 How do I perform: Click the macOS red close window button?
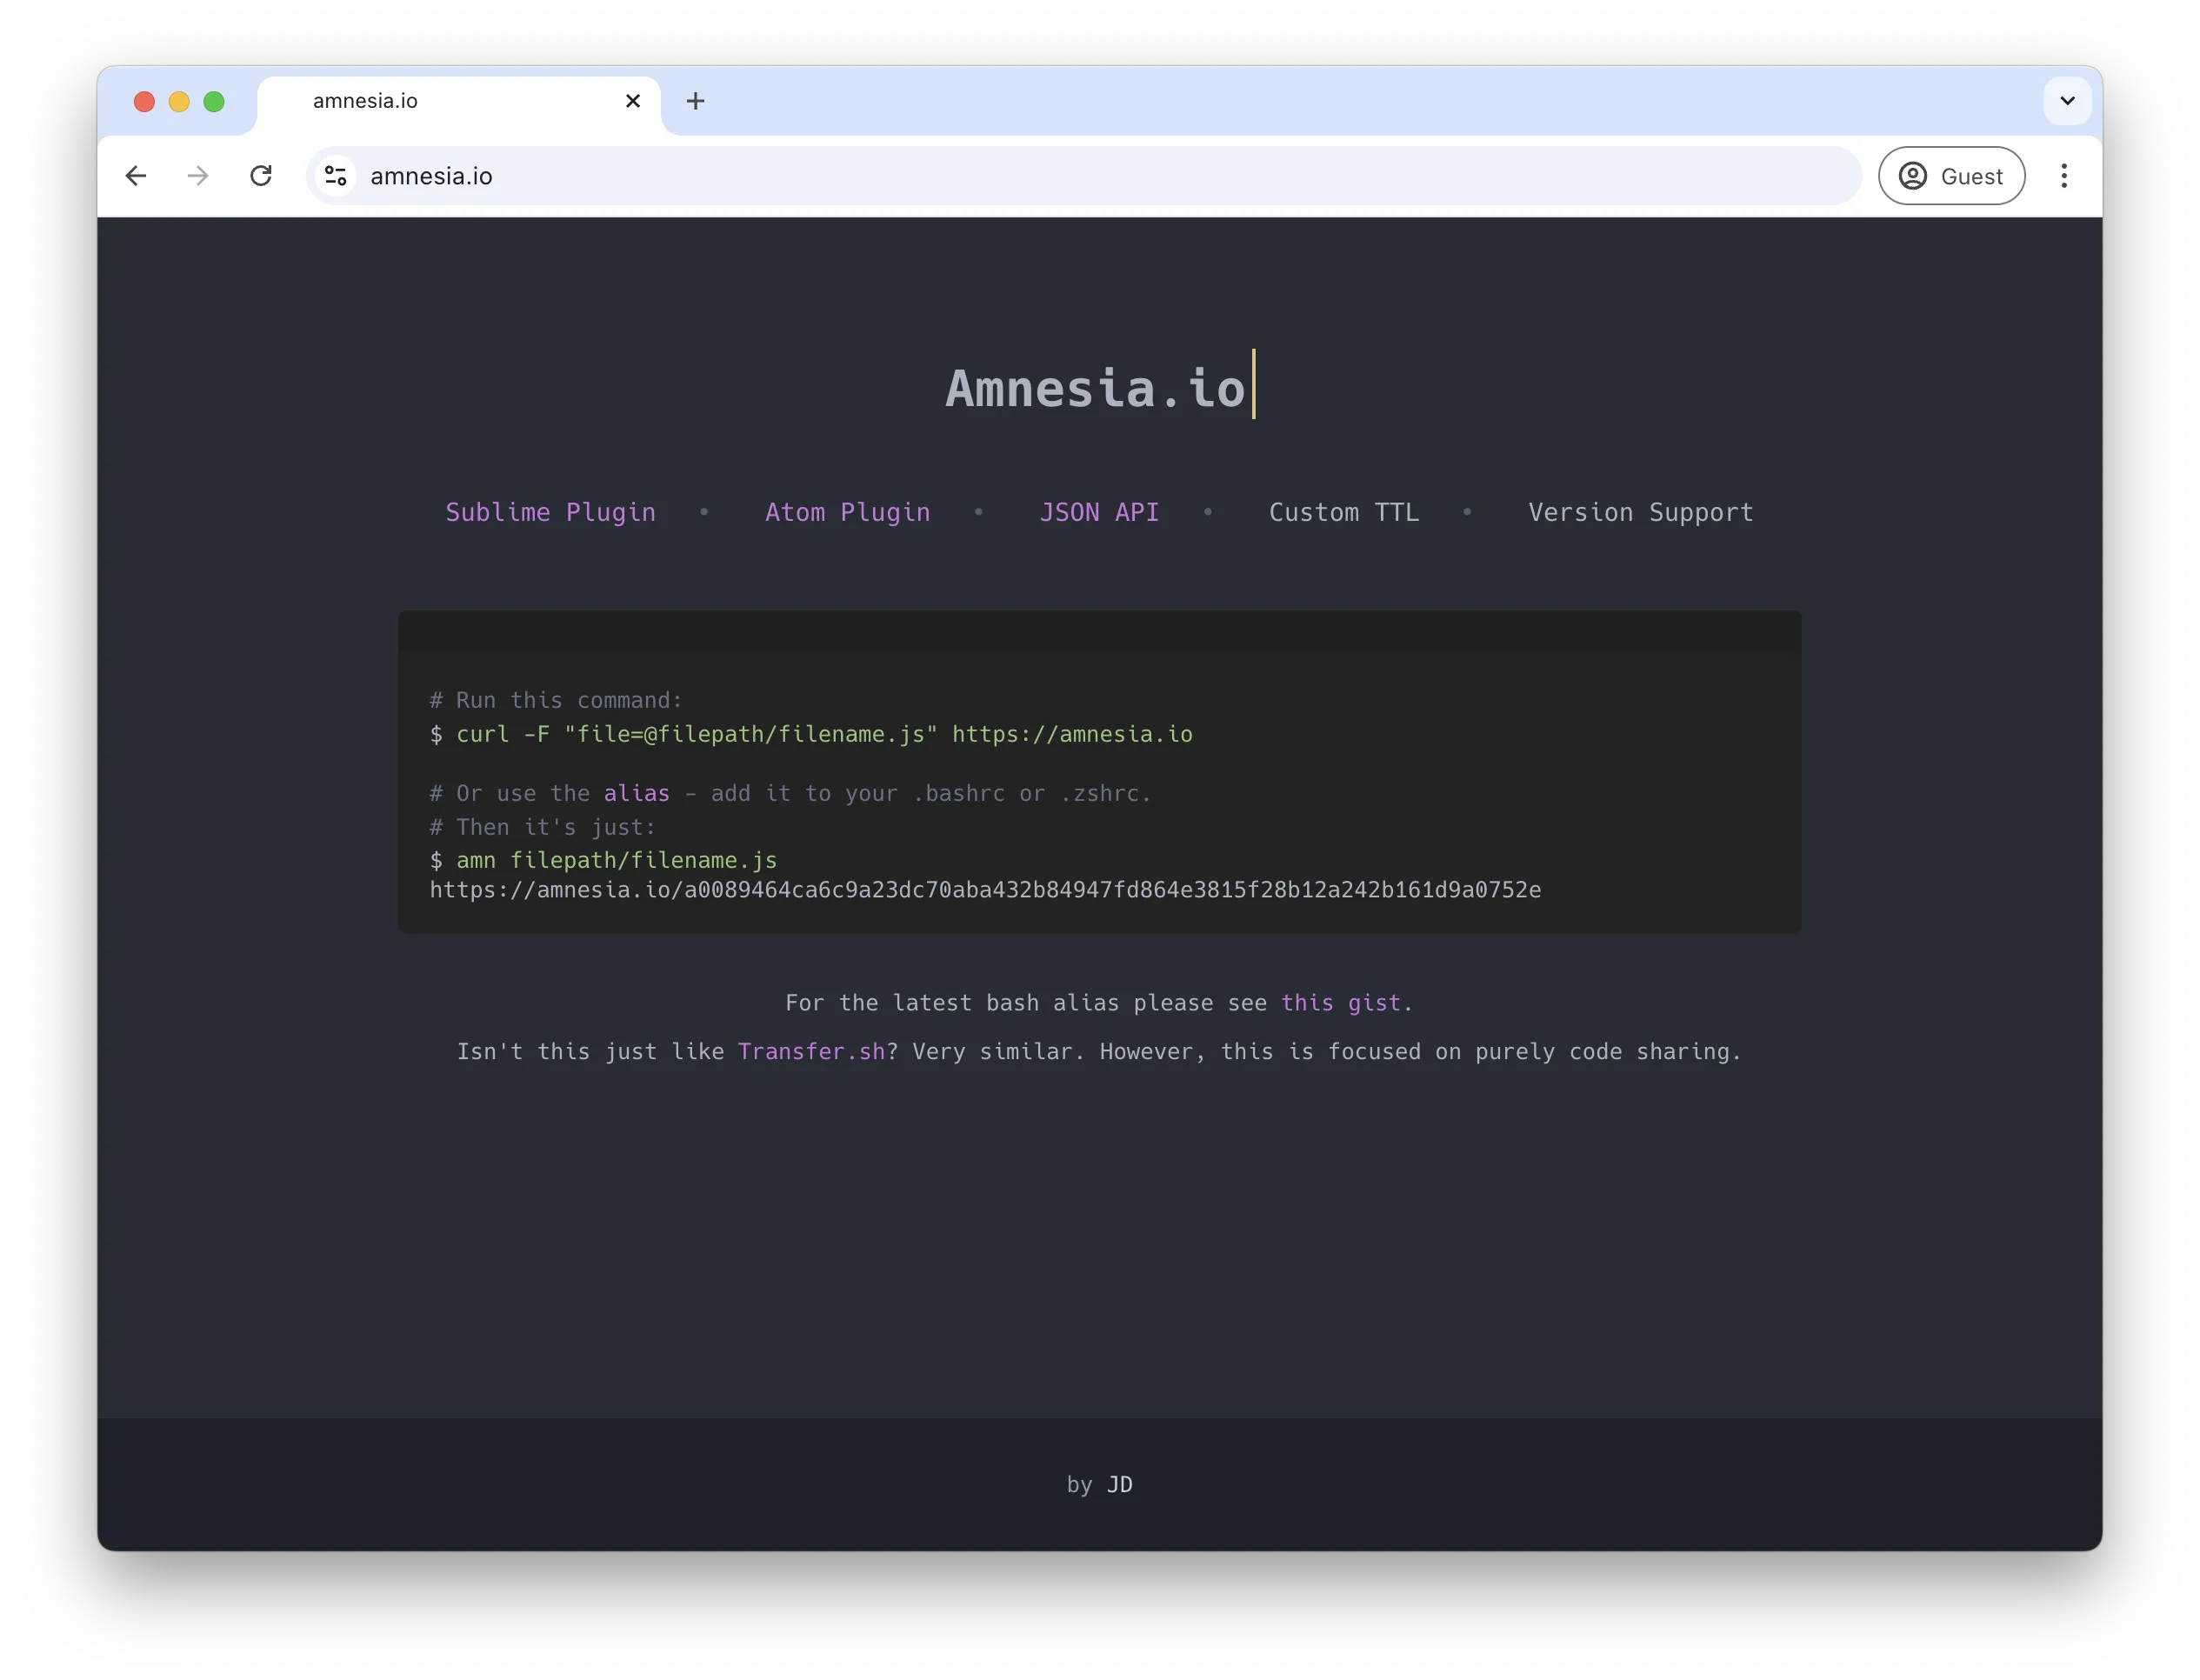[x=144, y=101]
